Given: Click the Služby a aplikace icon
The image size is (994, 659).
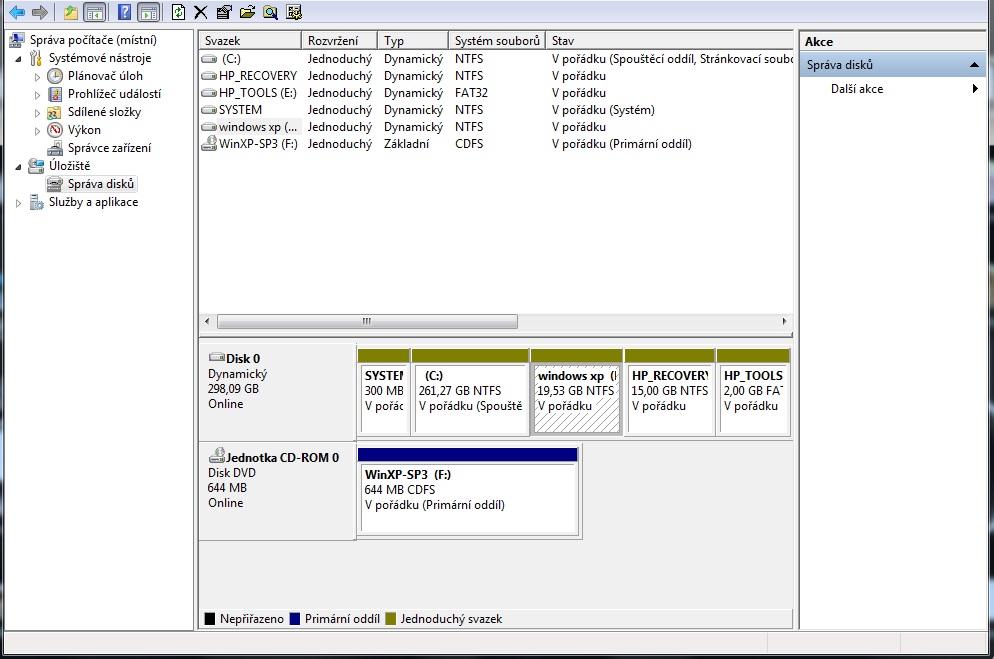Looking at the screenshot, I should [x=36, y=202].
